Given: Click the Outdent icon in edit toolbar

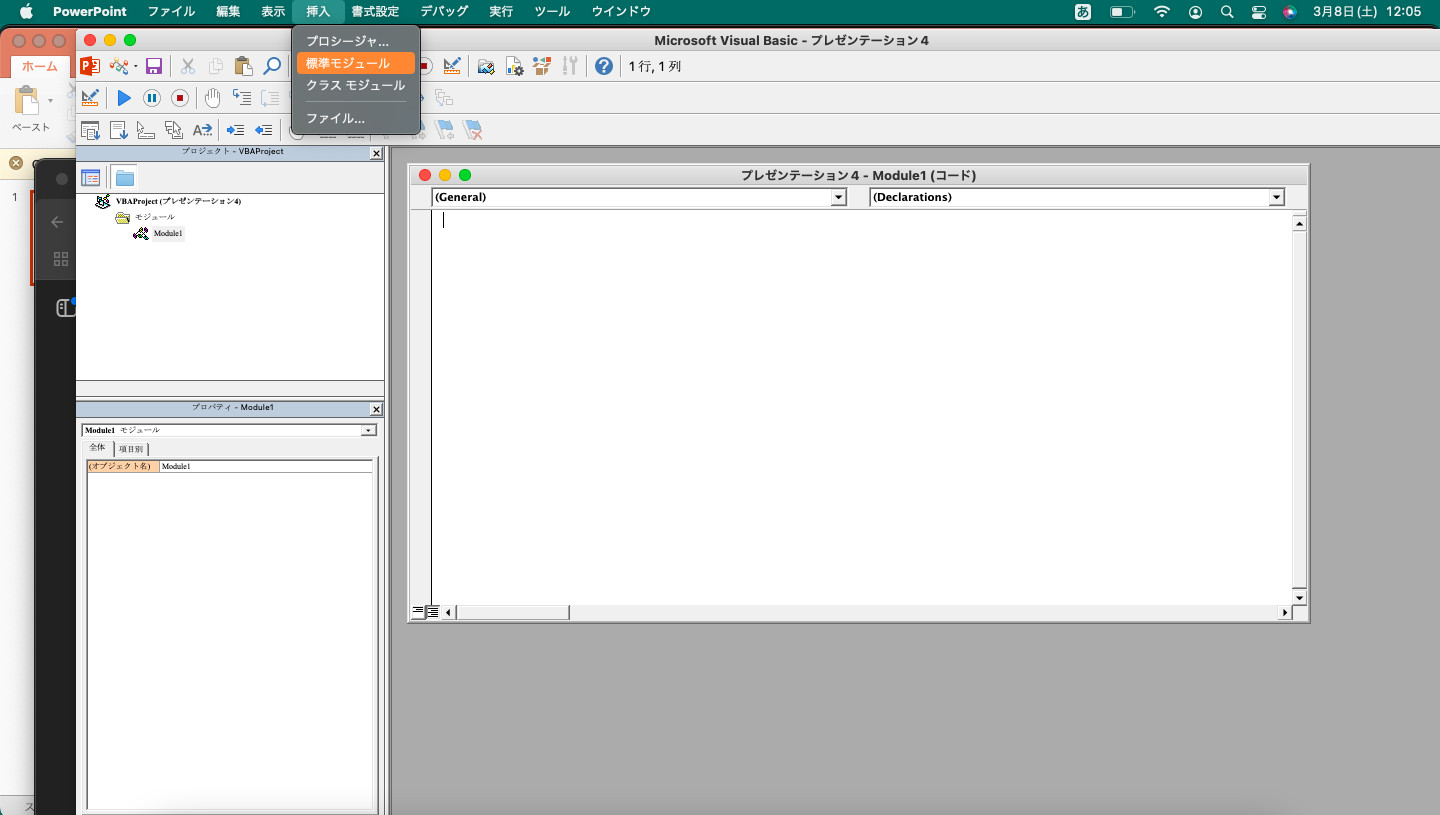Looking at the screenshot, I should (x=263, y=130).
